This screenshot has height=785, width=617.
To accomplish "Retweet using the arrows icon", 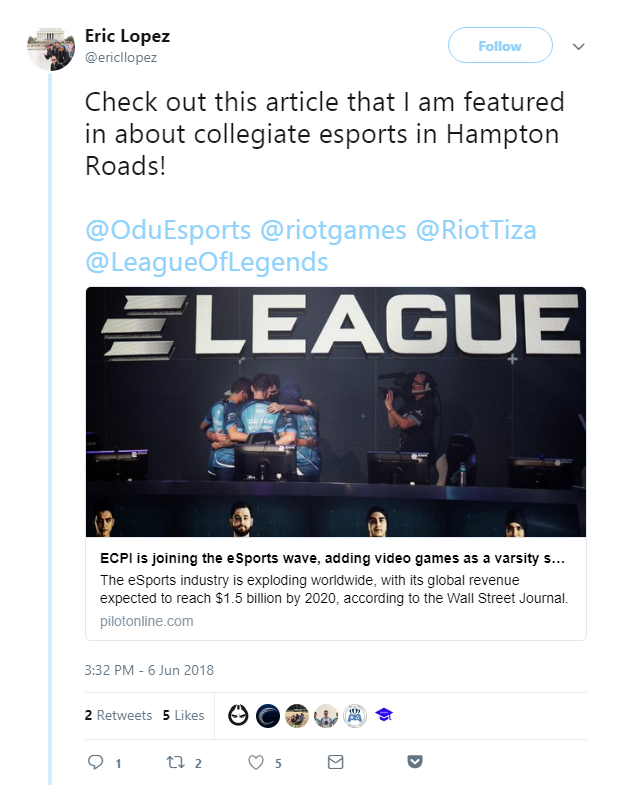I will coord(176,762).
